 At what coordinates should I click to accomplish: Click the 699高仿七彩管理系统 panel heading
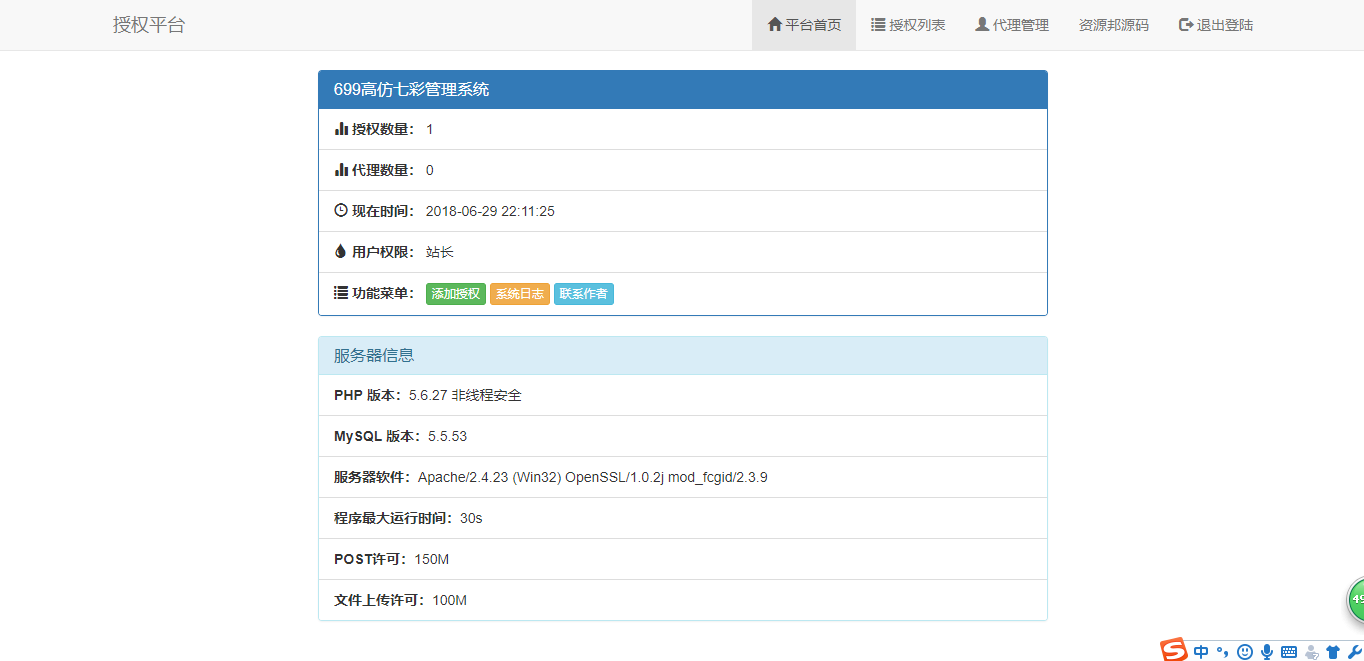[683, 89]
